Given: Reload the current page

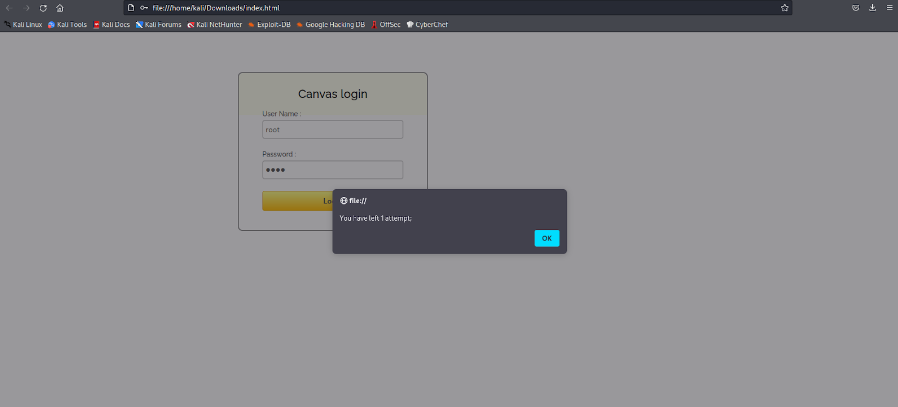Looking at the screenshot, I should (x=43, y=7).
